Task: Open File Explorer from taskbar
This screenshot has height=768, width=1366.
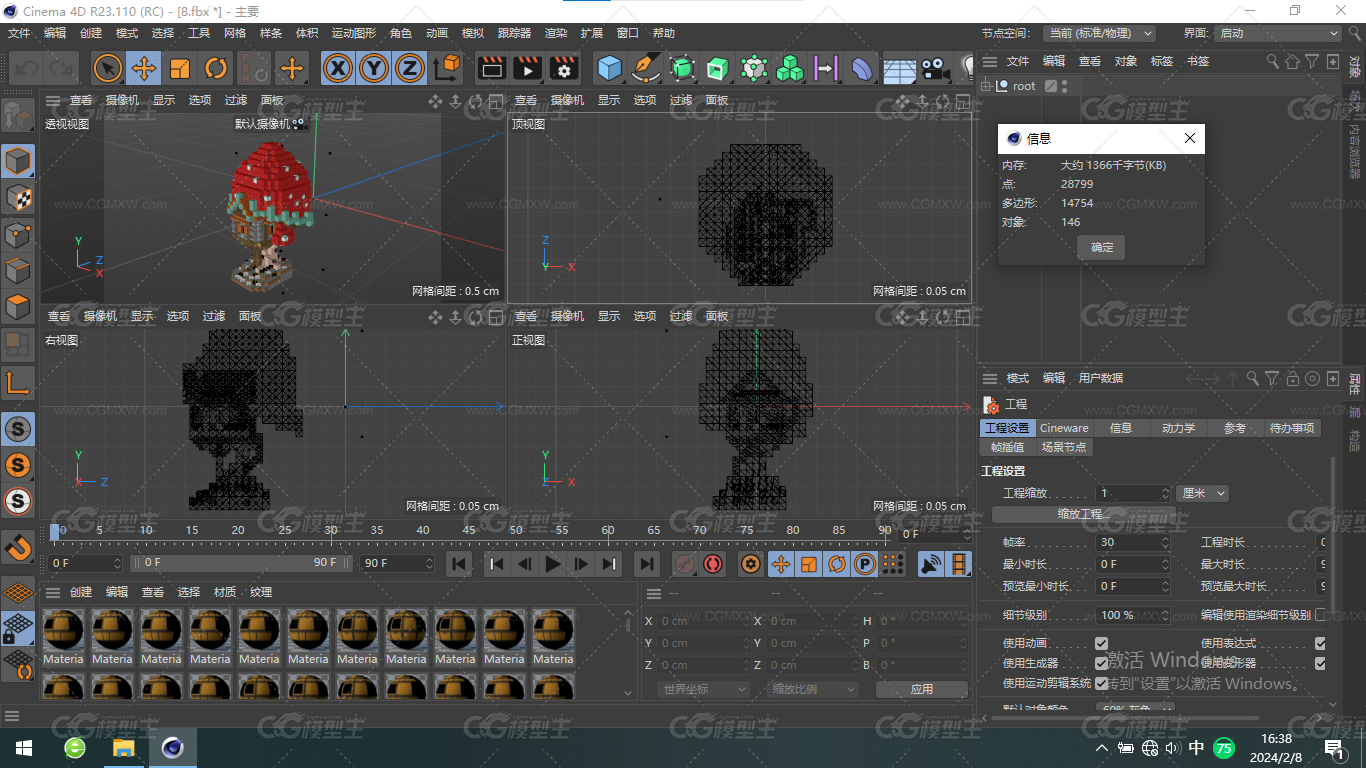Action: pyautogui.click(x=123, y=748)
